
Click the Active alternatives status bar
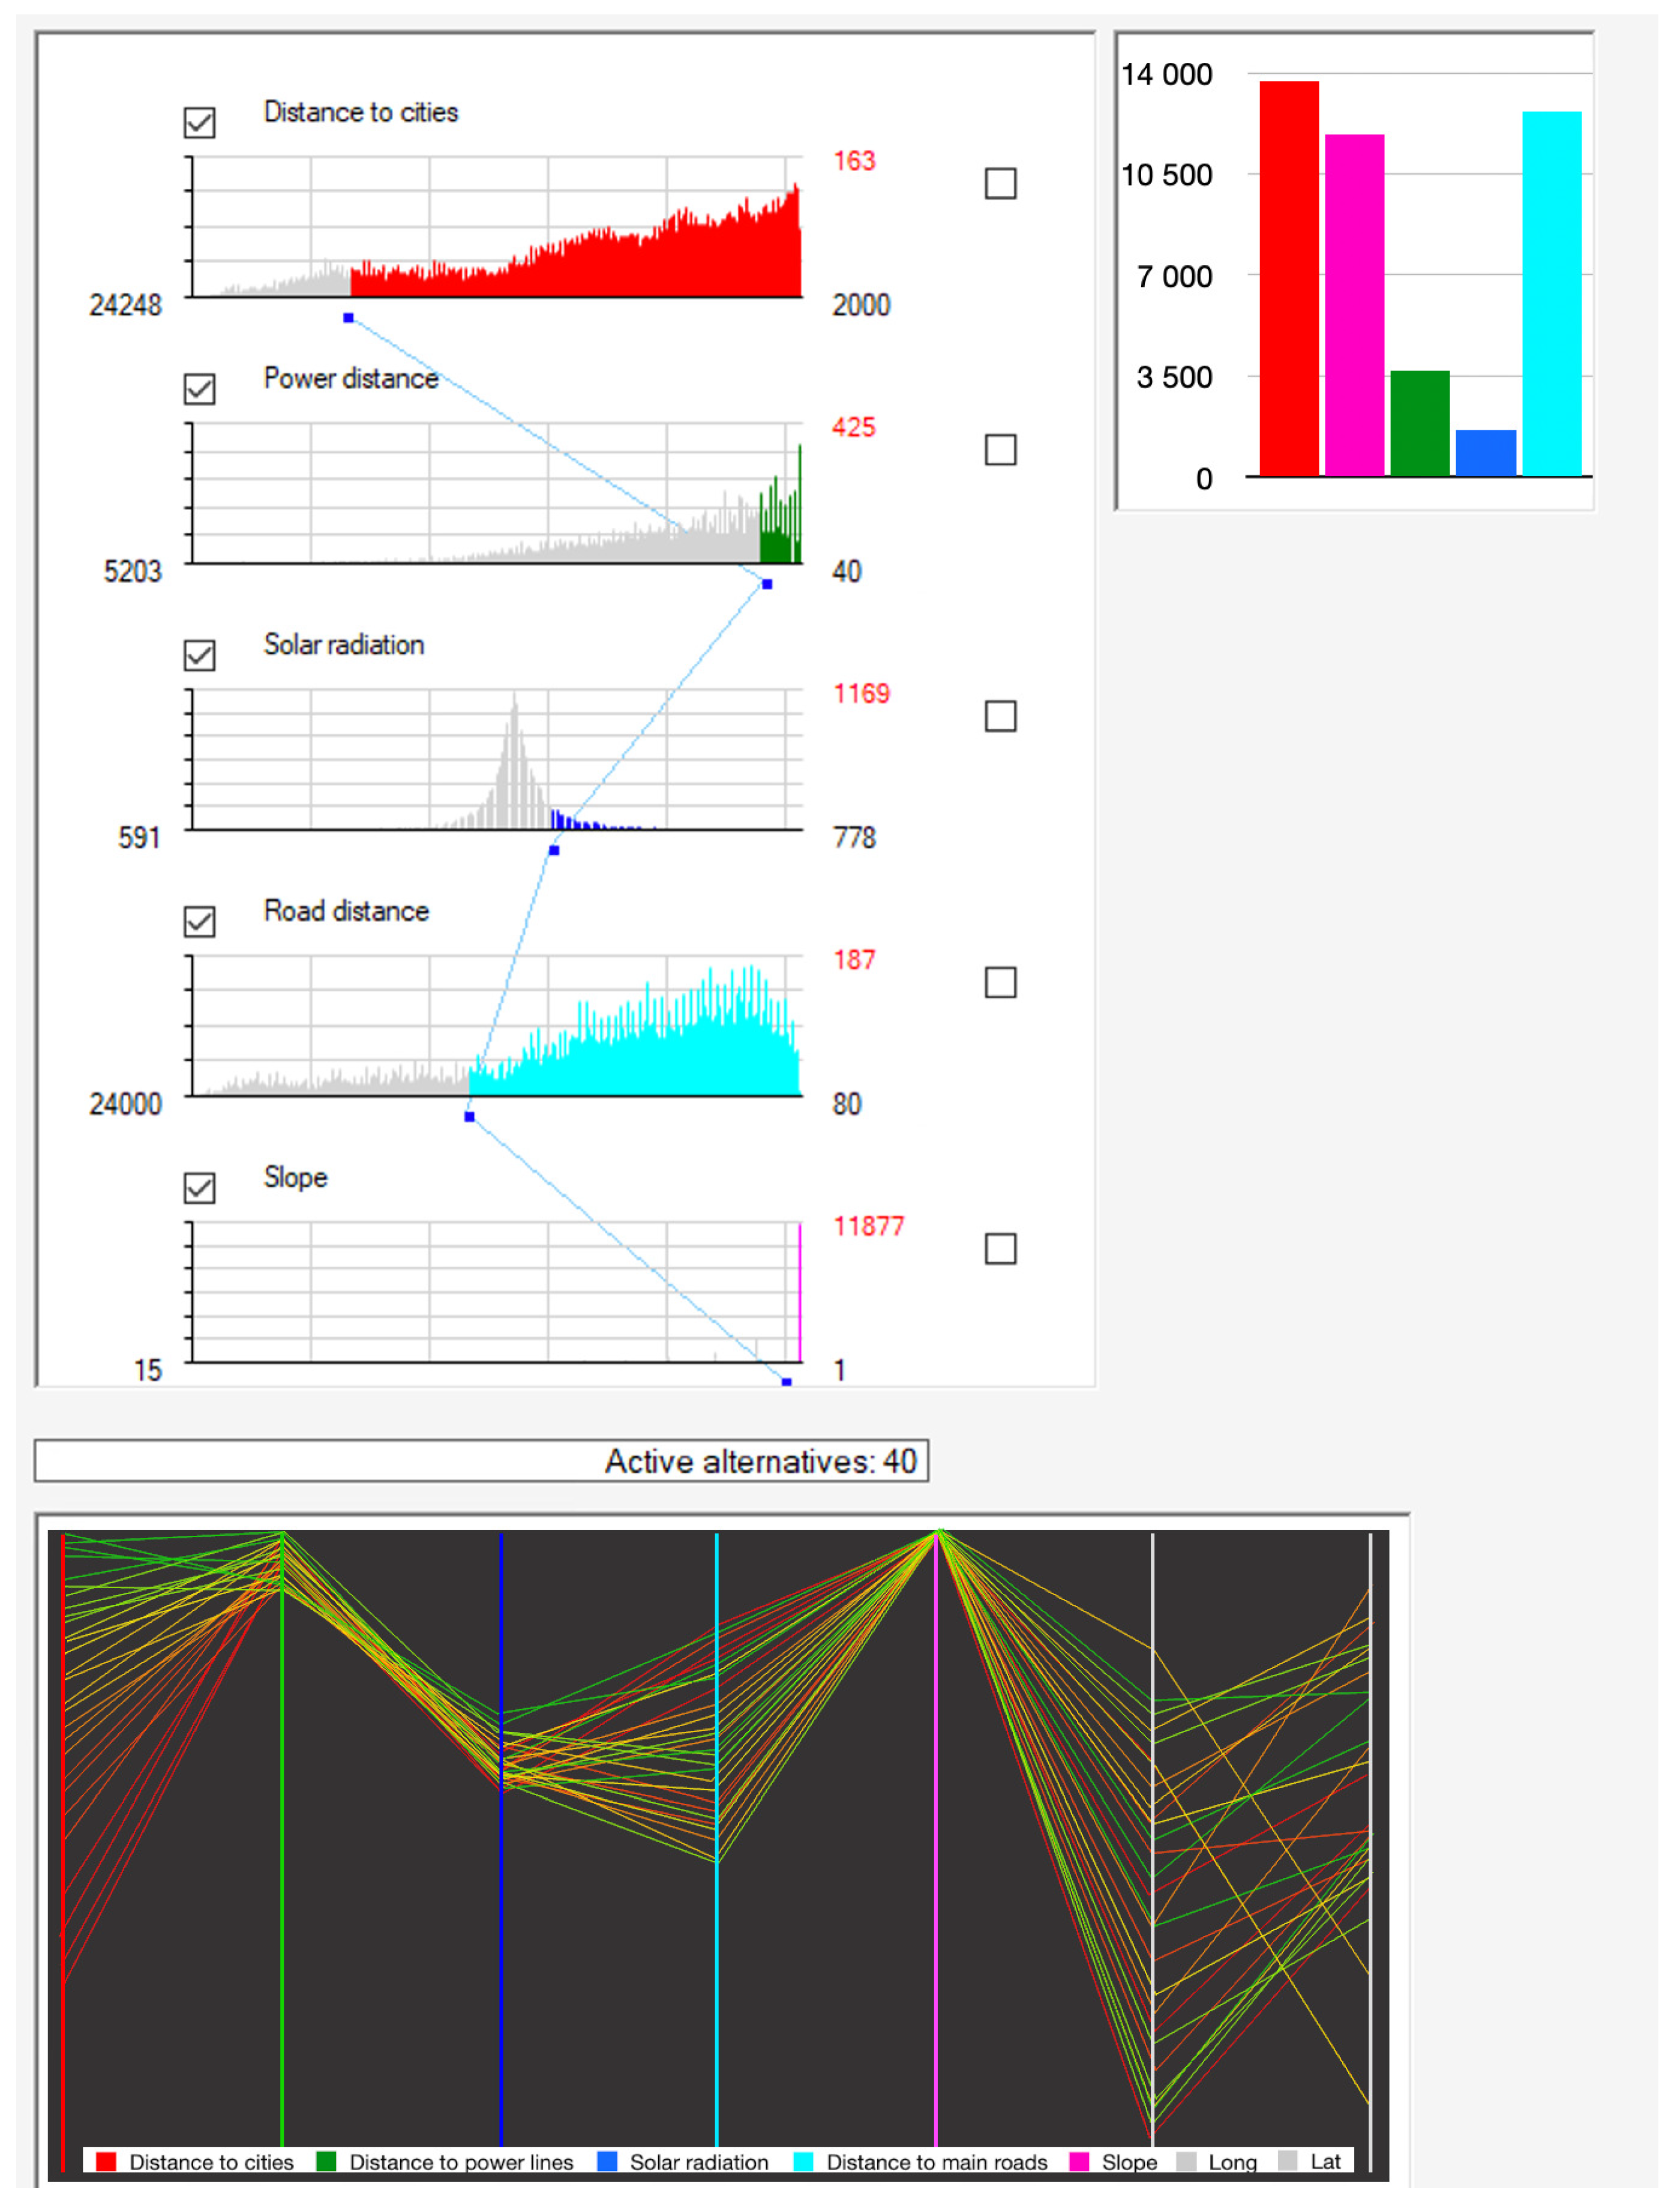[x=481, y=1461]
